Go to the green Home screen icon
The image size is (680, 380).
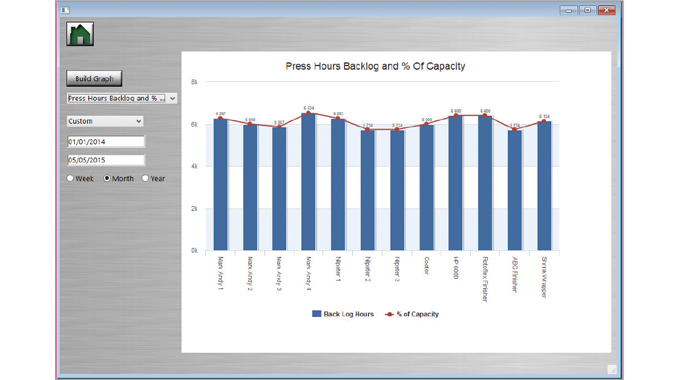point(80,34)
